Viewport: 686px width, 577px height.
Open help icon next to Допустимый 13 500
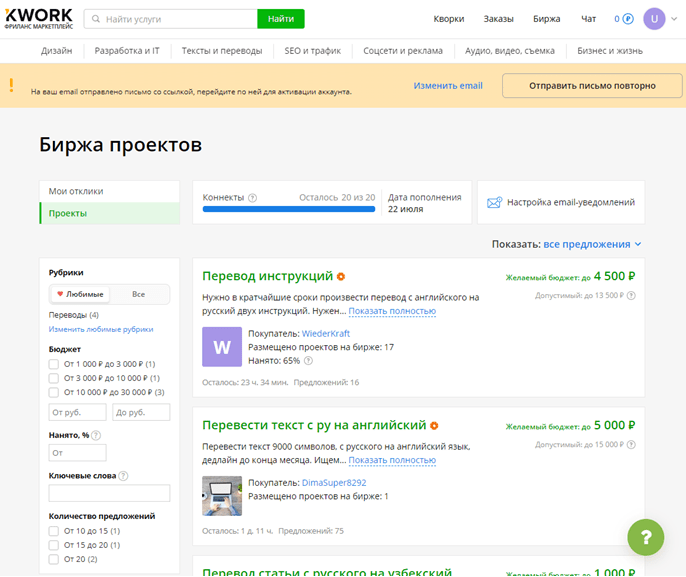[x=631, y=296]
